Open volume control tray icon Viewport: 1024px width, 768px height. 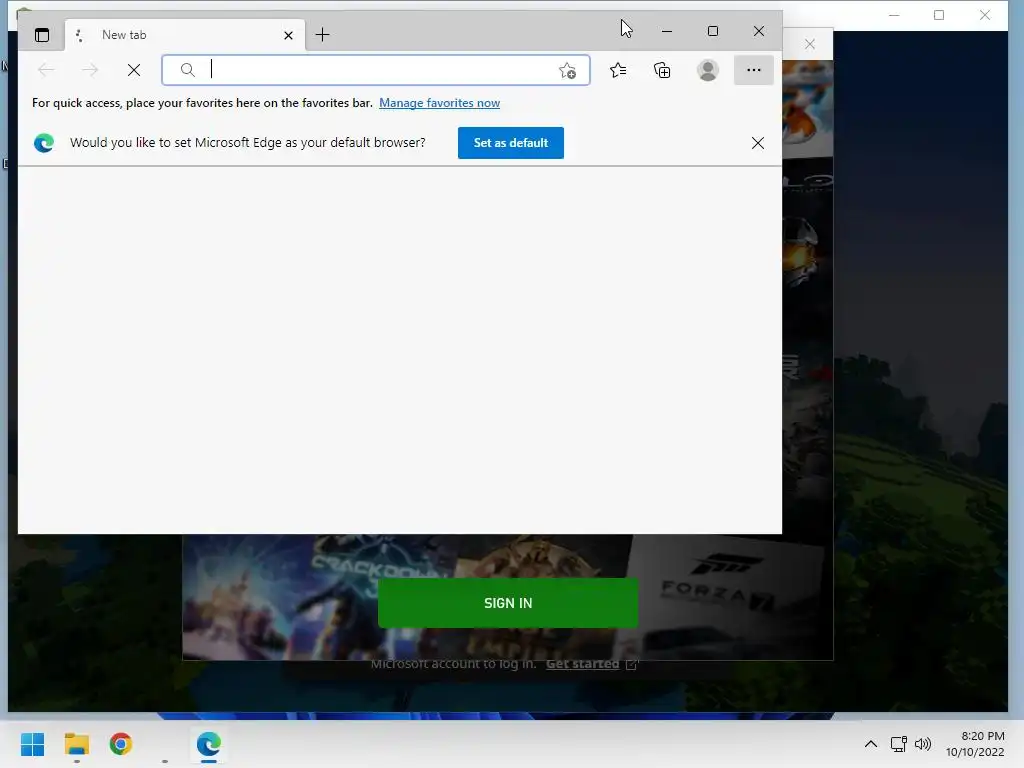(923, 744)
